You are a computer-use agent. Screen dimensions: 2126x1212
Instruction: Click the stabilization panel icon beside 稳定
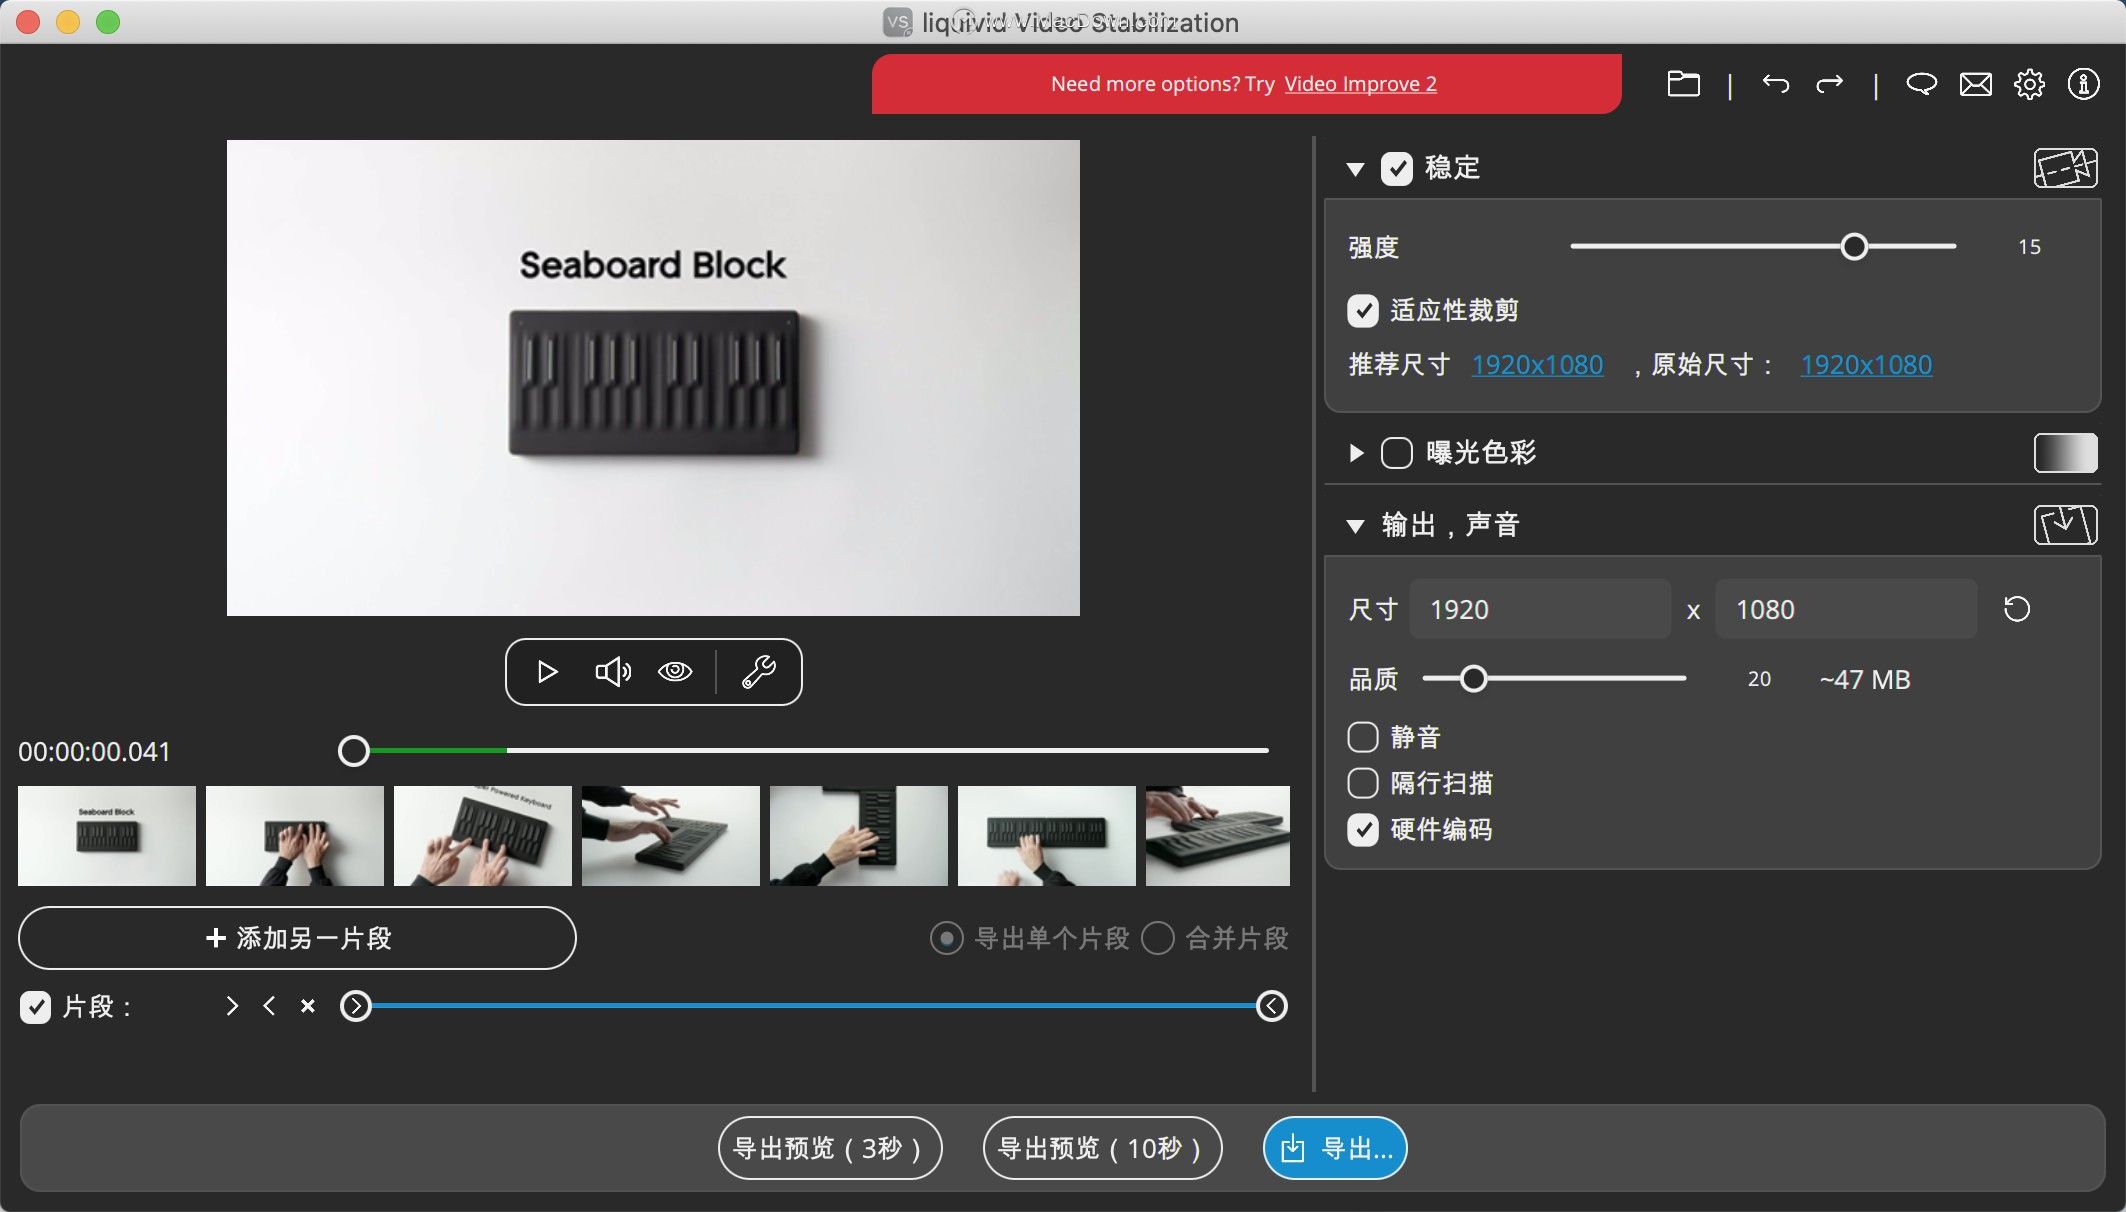(2065, 168)
